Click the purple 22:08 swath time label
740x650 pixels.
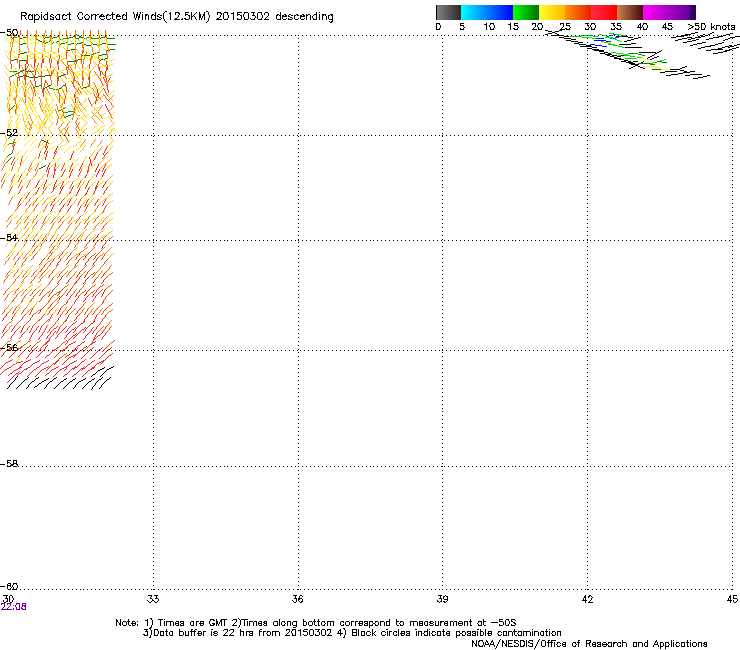pyautogui.click(x=14, y=607)
